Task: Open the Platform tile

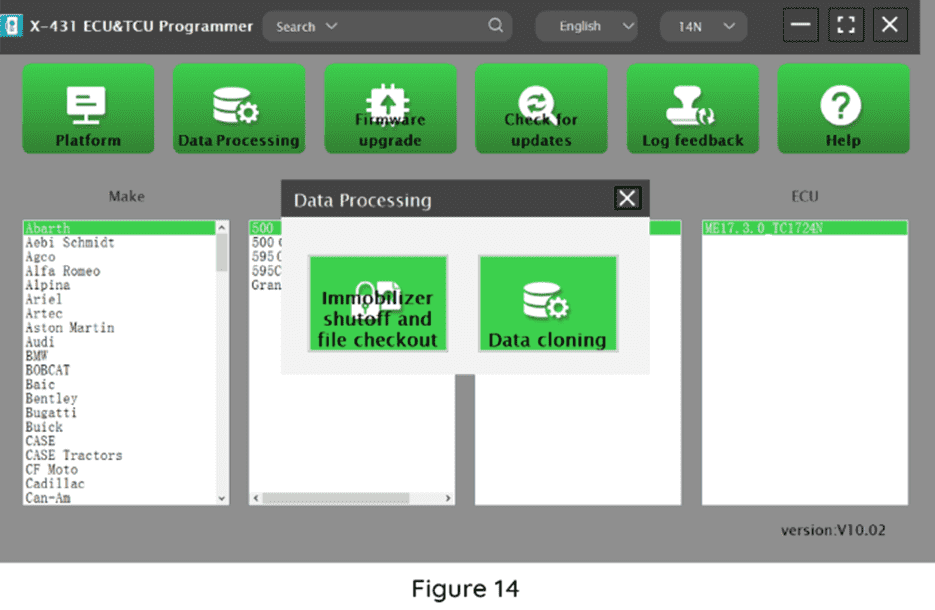Action: pyautogui.click(x=88, y=109)
